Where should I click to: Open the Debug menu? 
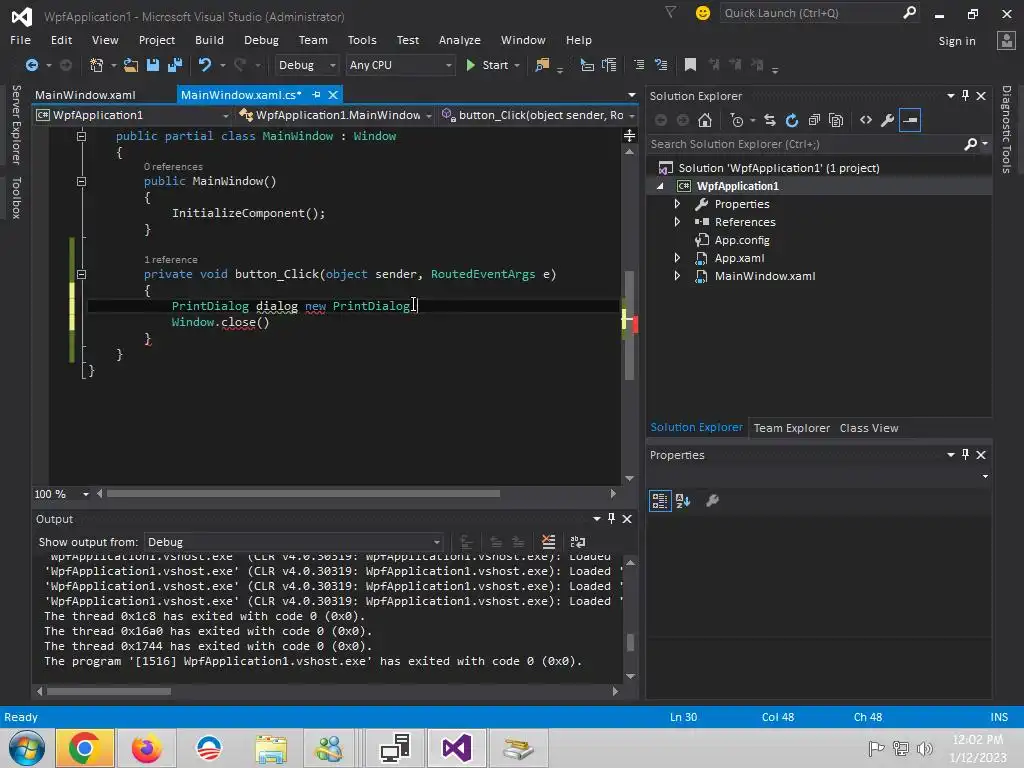pyautogui.click(x=261, y=40)
